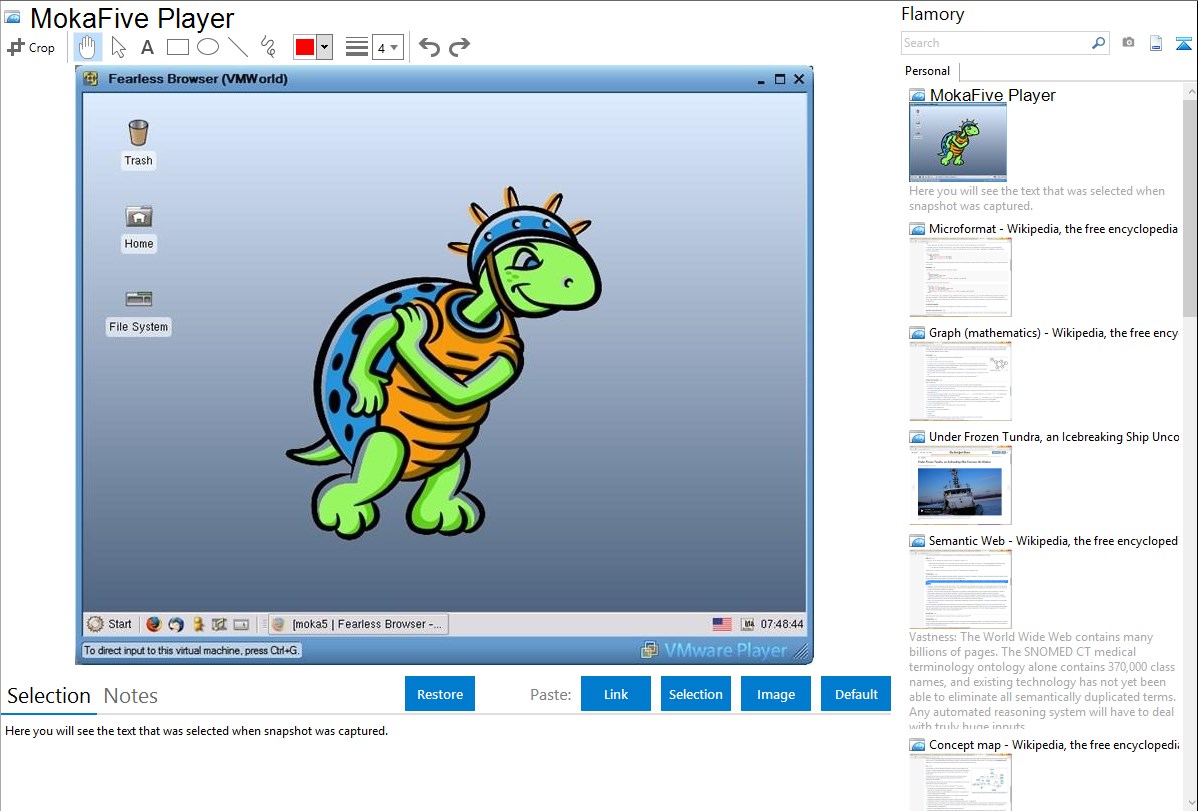Click the Paste Link button
The height and width of the screenshot is (811, 1198).
616,694
